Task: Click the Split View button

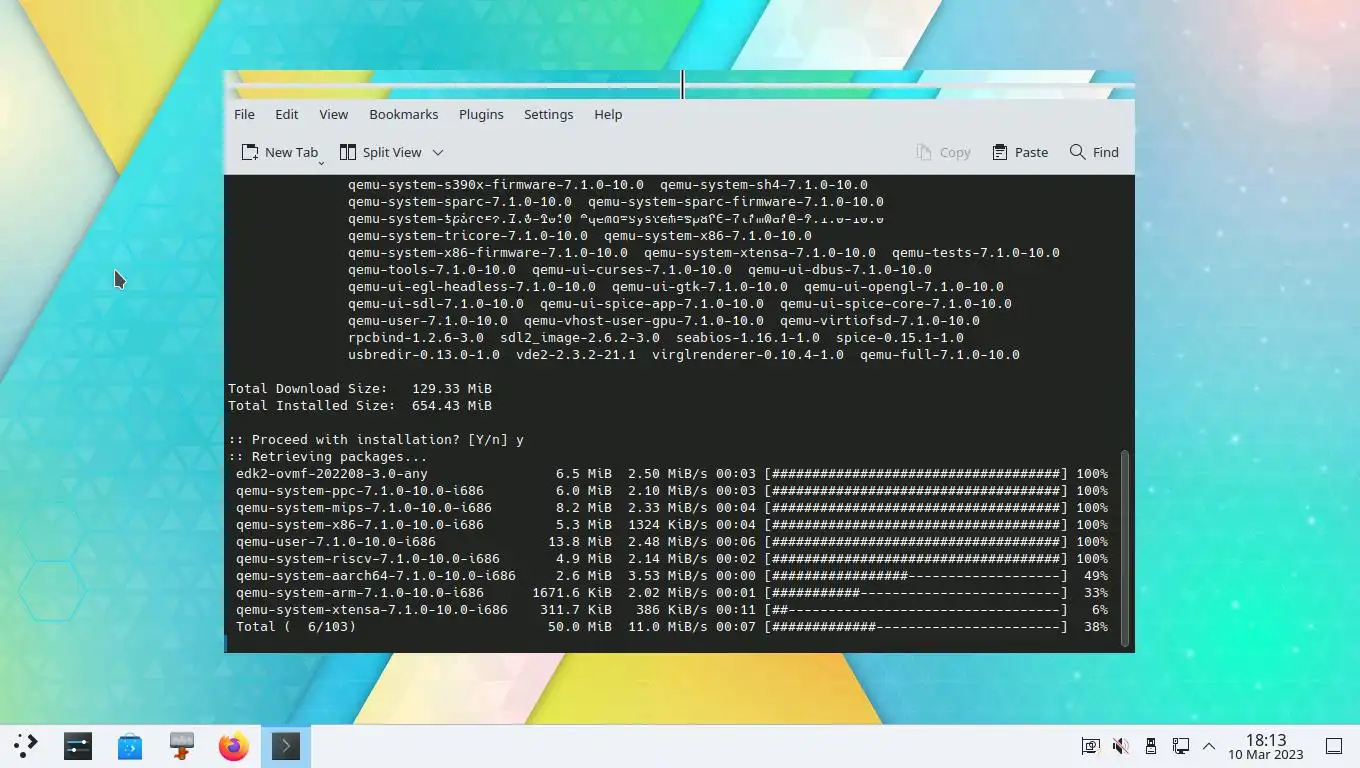Action: pyautogui.click(x=380, y=152)
